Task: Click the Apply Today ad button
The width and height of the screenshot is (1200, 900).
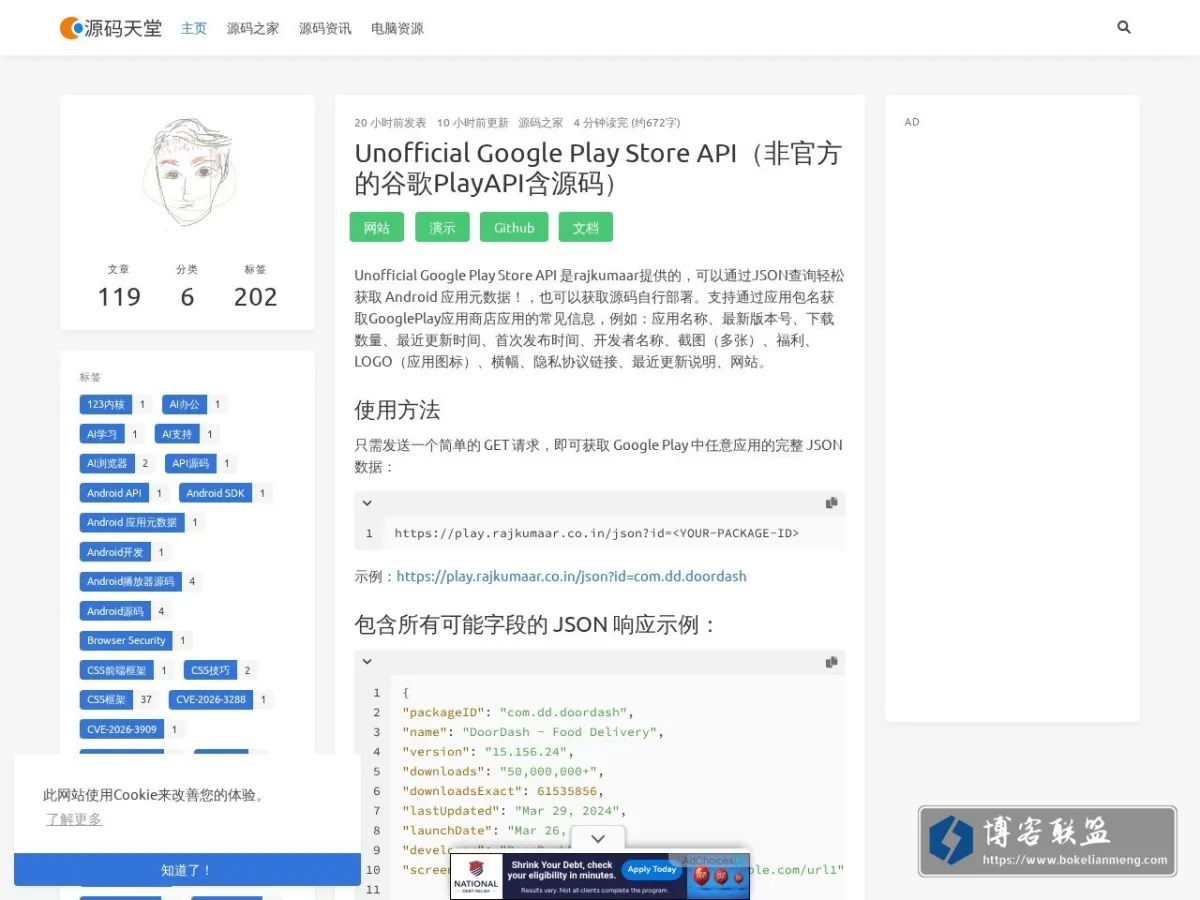Action: tap(652, 869)
